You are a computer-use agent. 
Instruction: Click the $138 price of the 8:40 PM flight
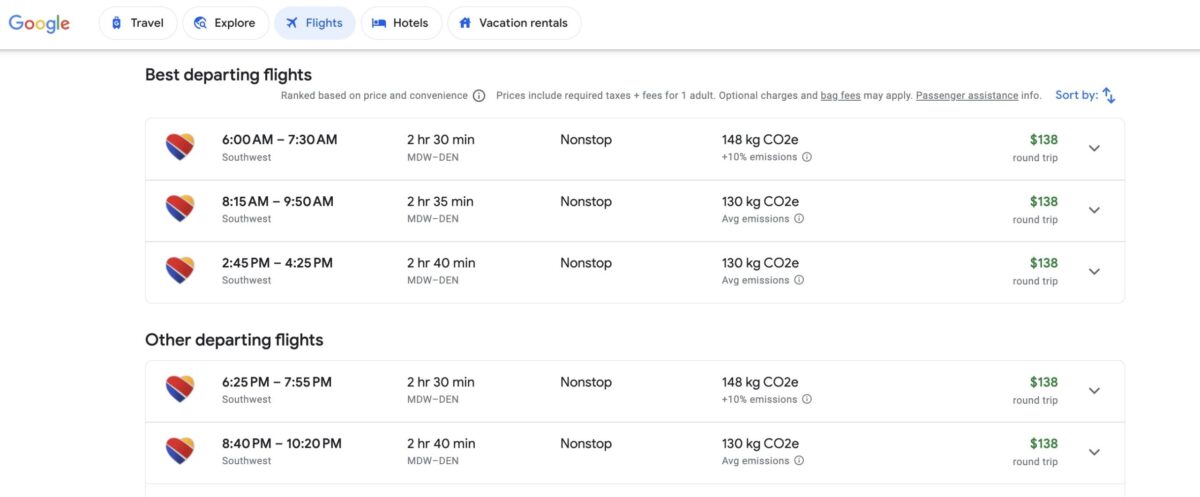1043,444
